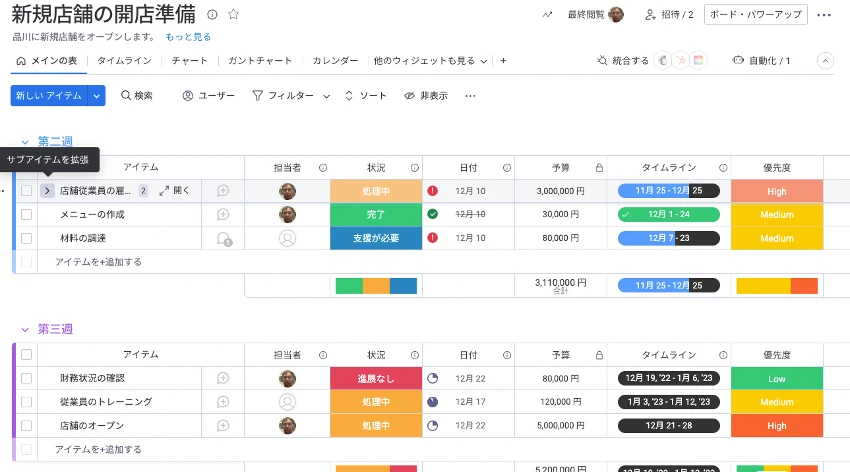Open the board activity trend icon
The height and width of the screenshot is (472, 850).
[548, 15]
